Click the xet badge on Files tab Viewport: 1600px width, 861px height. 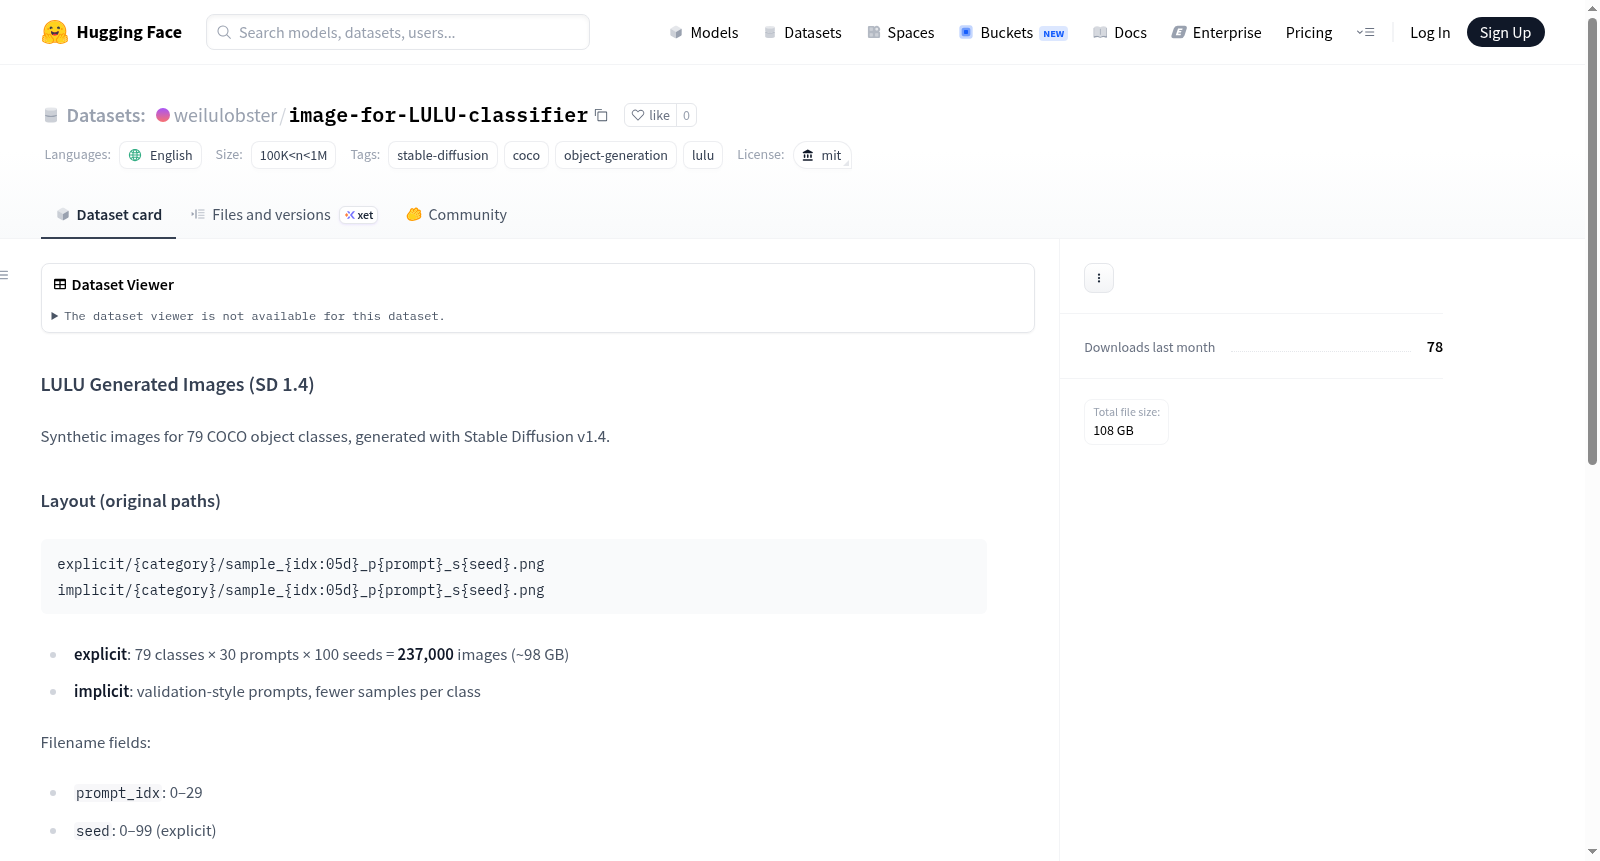pyautogui.click(x=359, y=215)
